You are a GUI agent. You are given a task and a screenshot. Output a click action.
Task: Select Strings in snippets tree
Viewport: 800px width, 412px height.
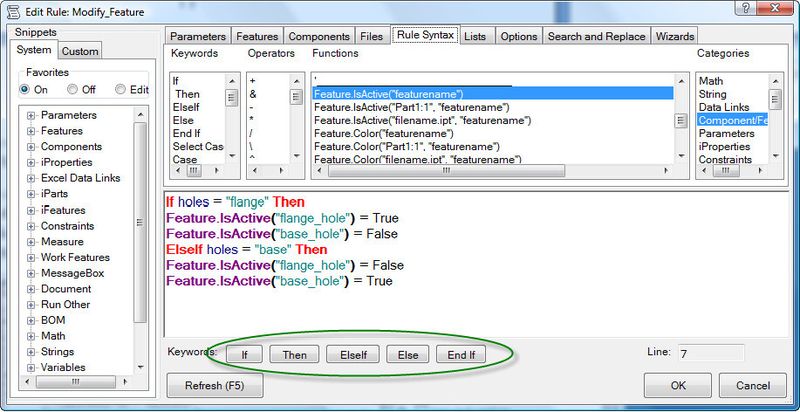57,352
